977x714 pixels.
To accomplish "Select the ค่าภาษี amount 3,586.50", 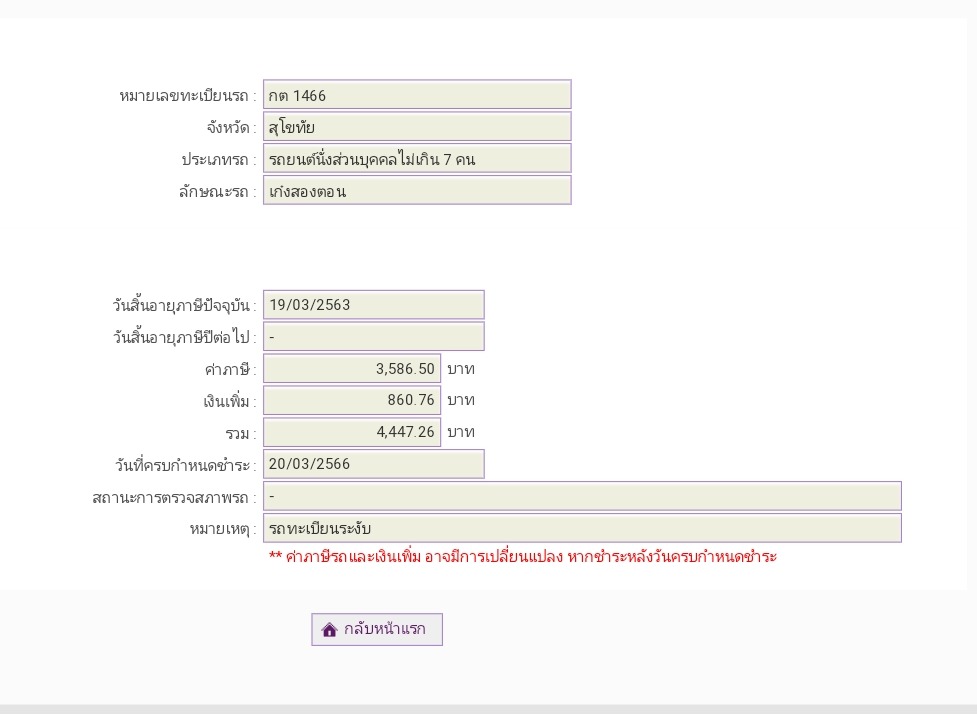I will [351, 368].
